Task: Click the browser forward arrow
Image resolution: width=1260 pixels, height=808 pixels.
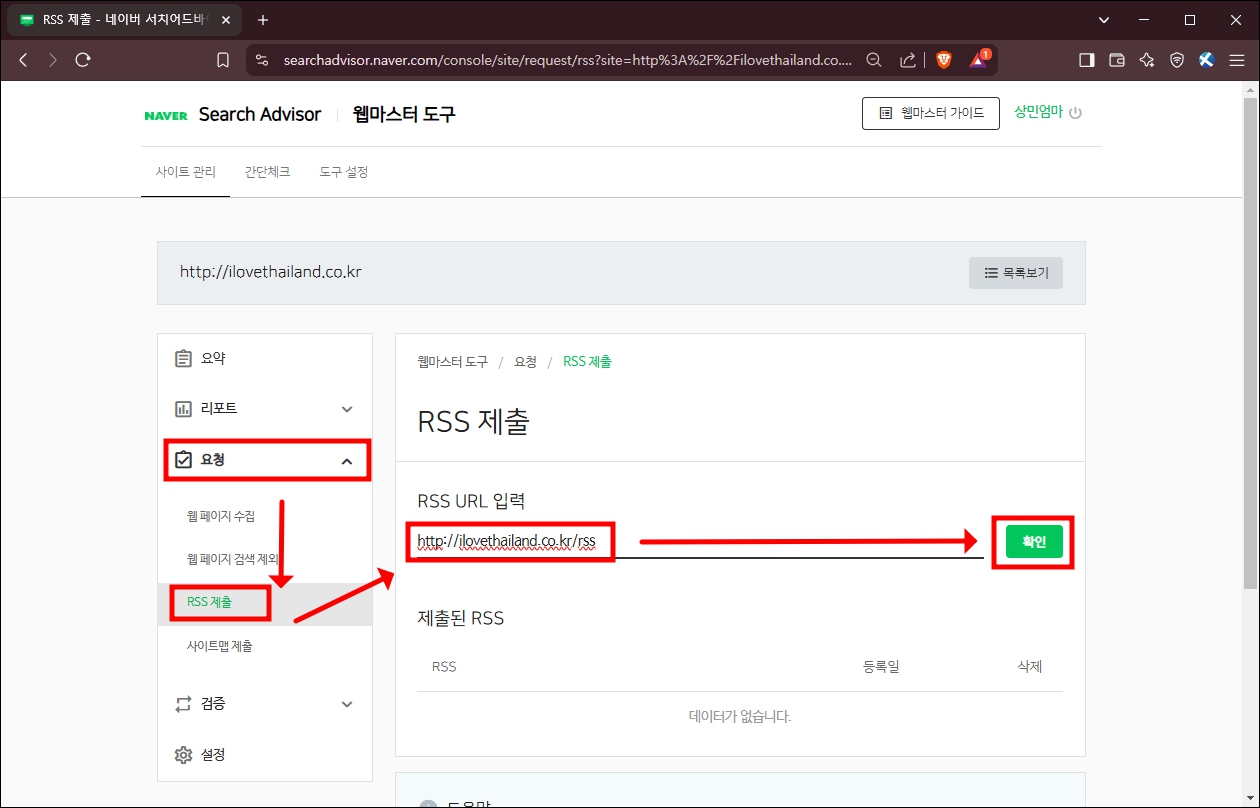Action: point(53,60)
